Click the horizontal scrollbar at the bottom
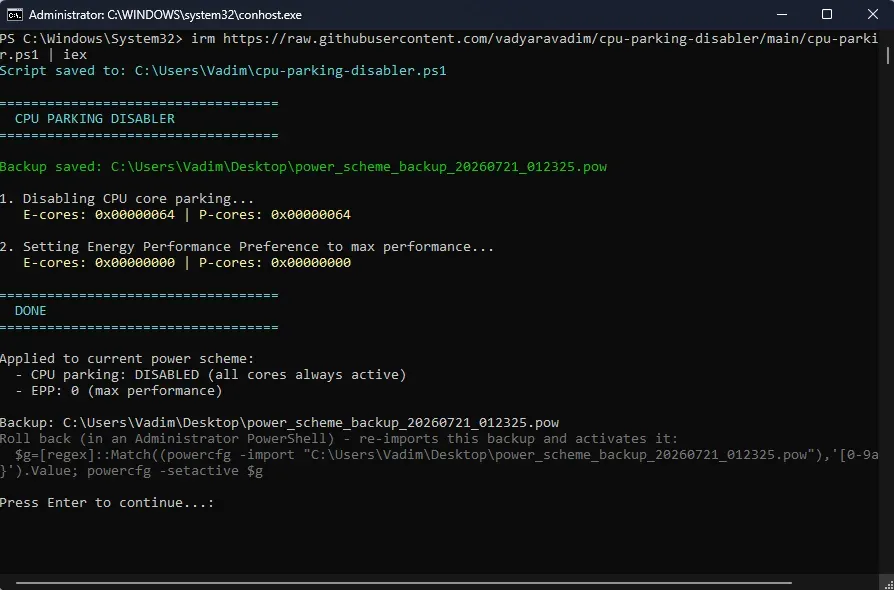Screen dimensions: 894x590 pos(404,583)
